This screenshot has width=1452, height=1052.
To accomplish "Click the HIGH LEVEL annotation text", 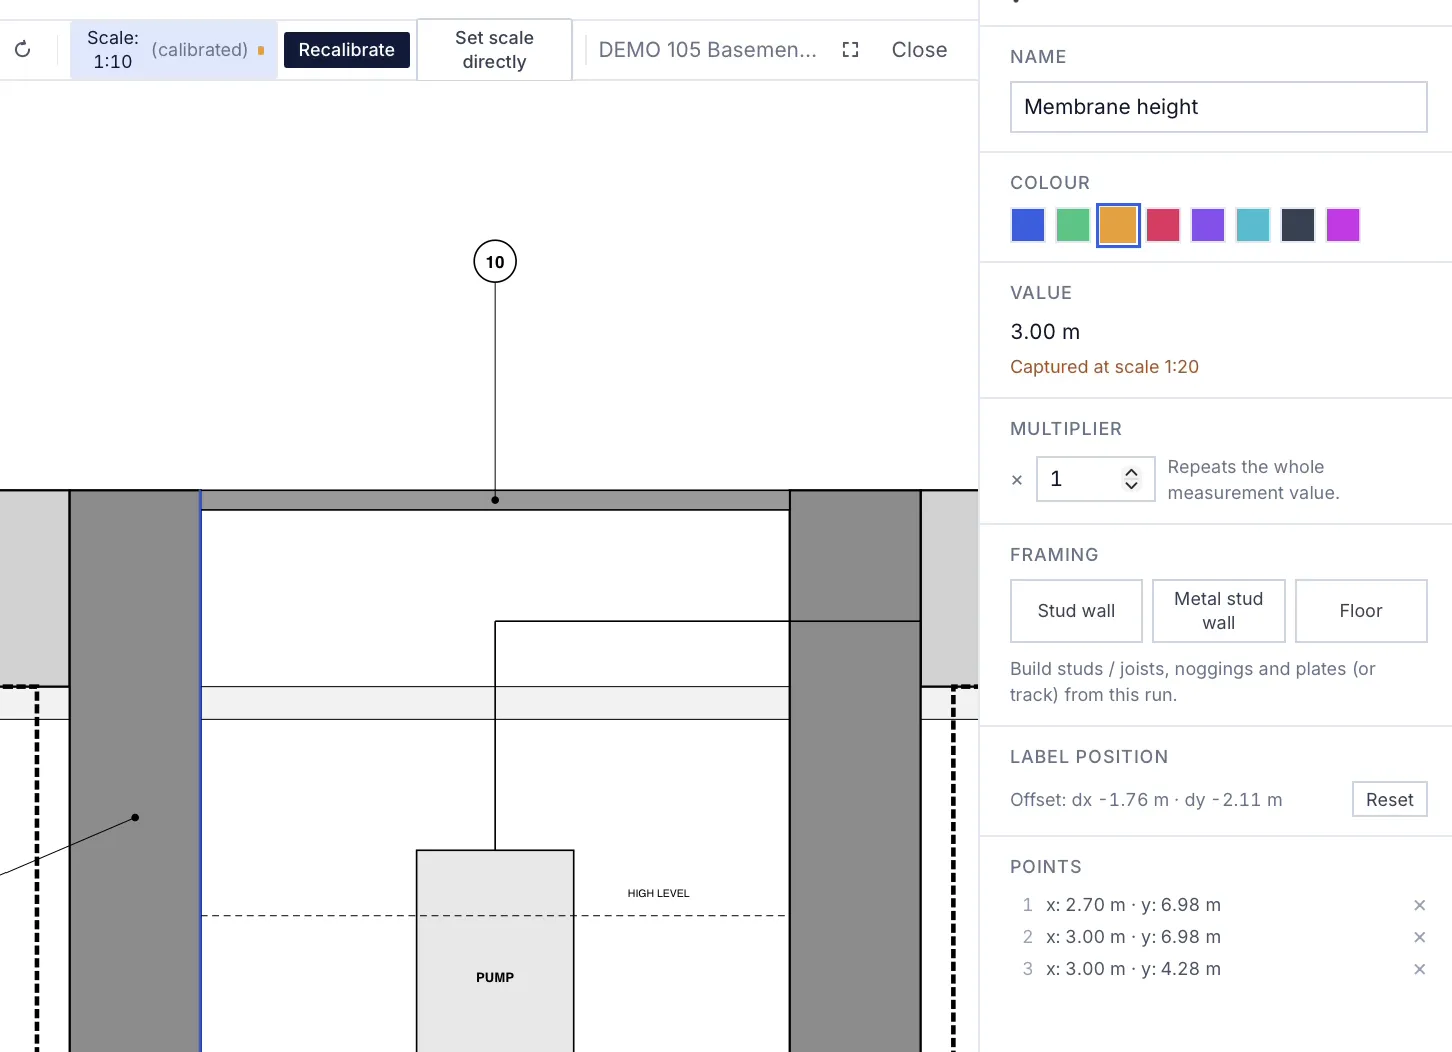I will coord(658,893).
